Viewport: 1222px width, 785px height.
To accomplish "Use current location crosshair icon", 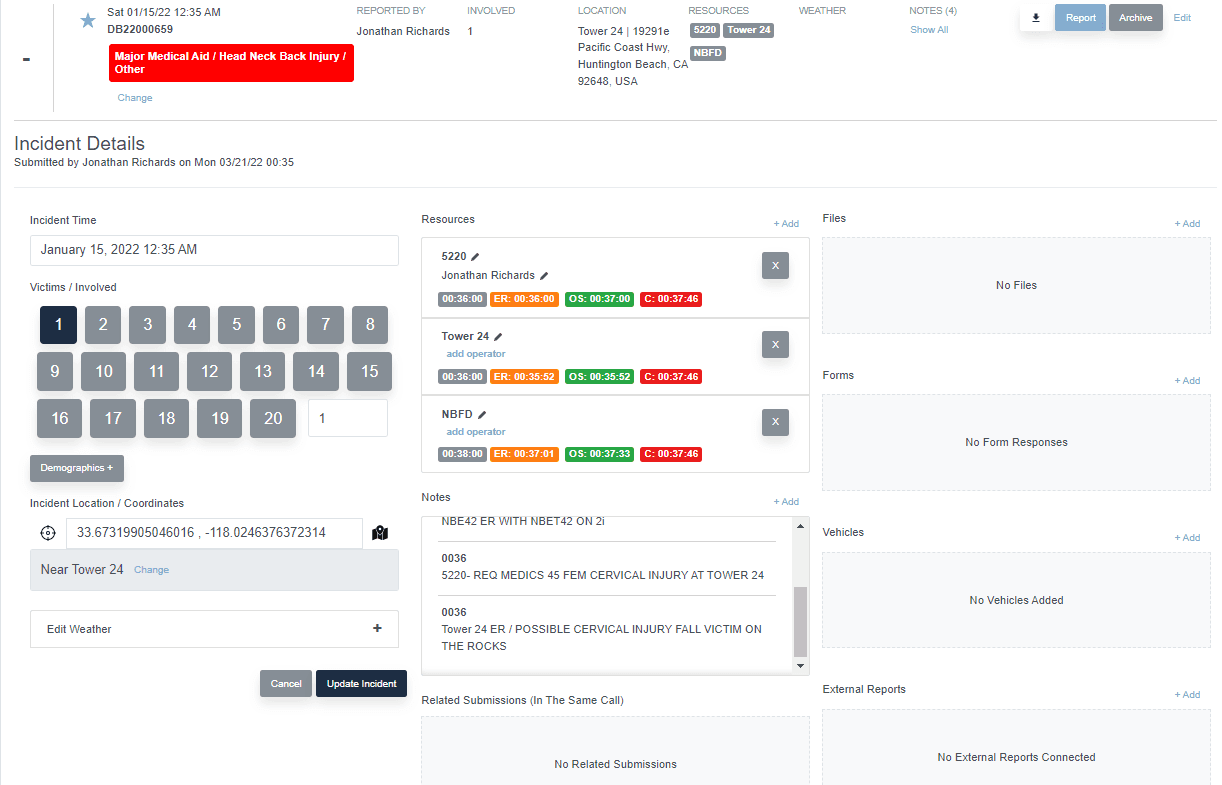I will tap(48, 533).
